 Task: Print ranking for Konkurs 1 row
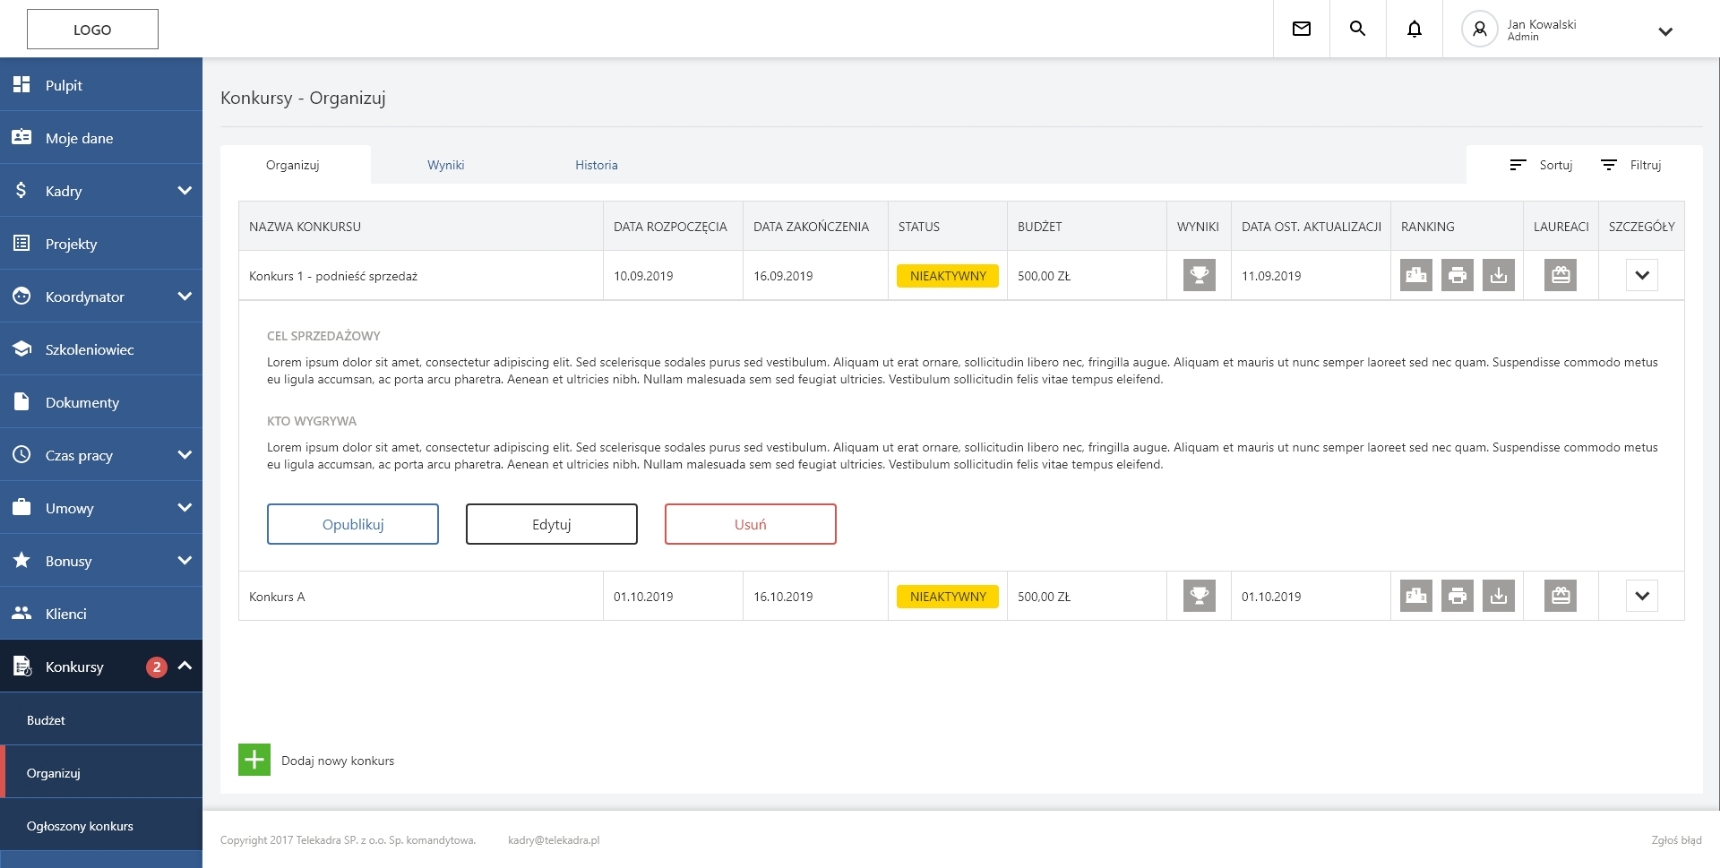[1457, 275]
